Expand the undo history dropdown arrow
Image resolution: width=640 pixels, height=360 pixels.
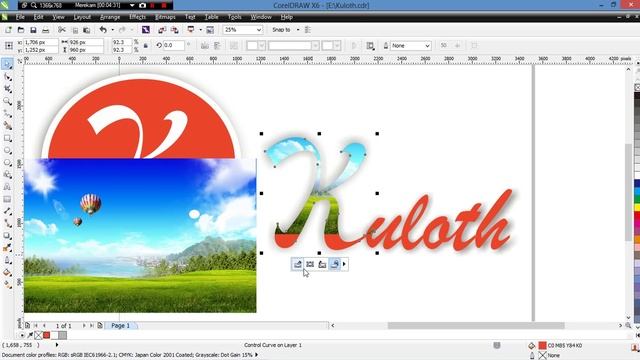pos(113,30)
